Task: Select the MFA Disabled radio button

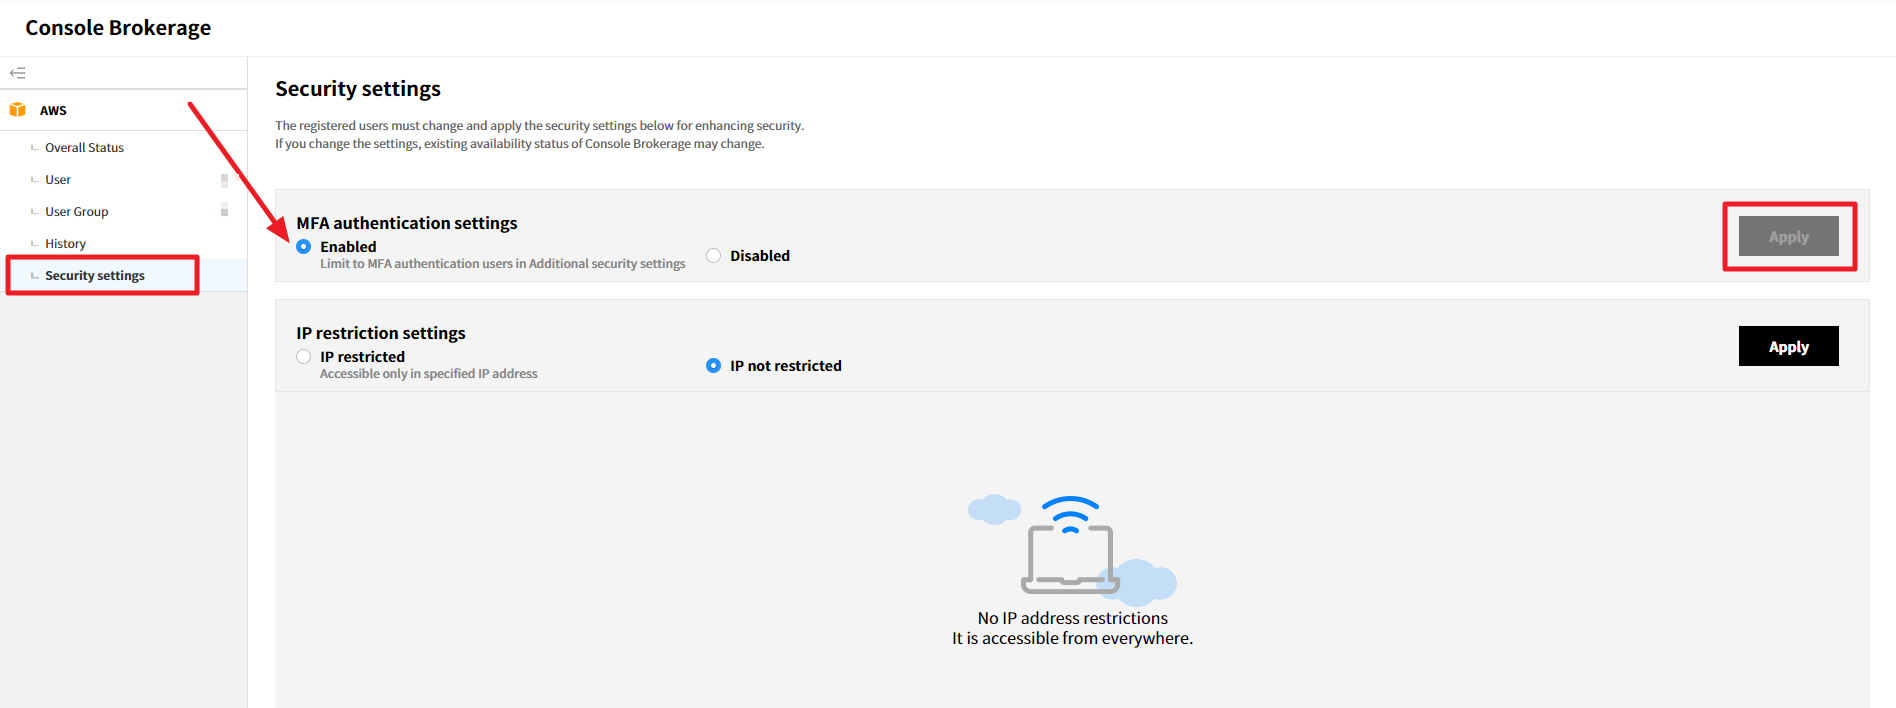Action: (713, 256)
